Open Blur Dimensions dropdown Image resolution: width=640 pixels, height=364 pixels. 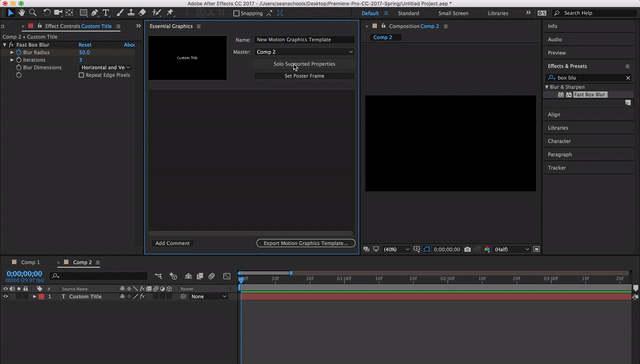(x=106, y=67)
